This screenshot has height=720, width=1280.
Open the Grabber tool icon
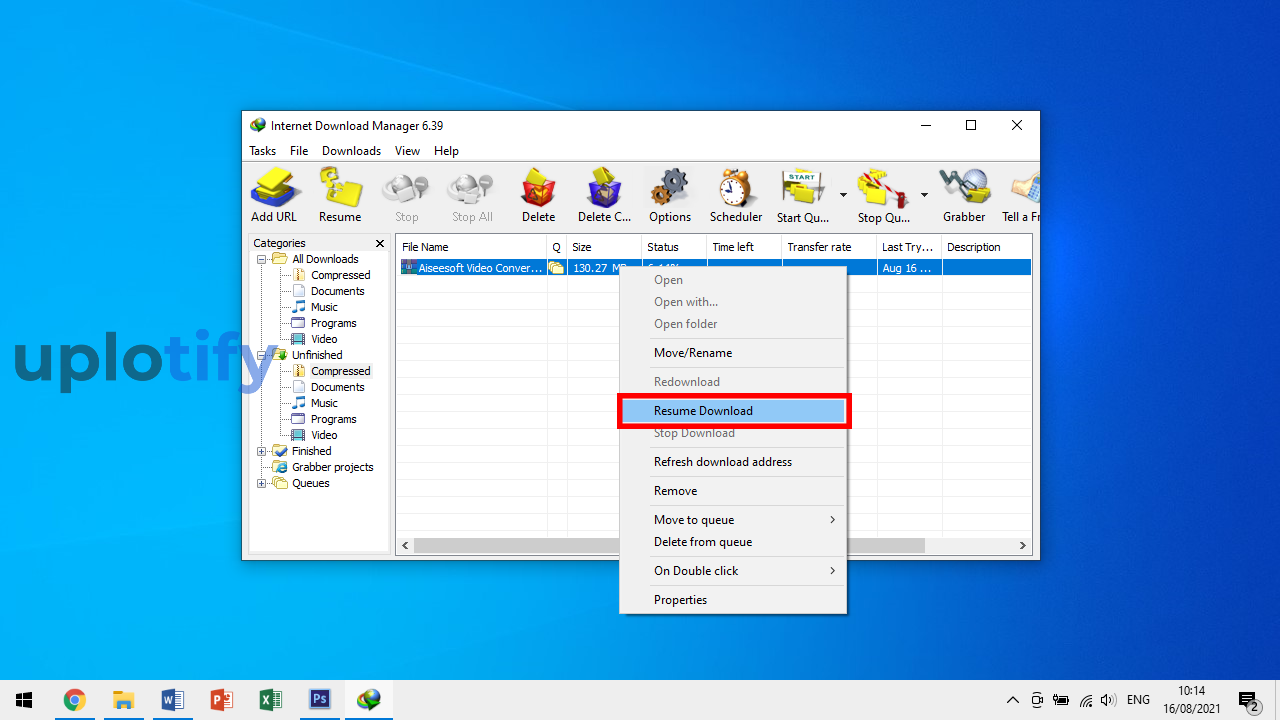[x=964, y=195]
